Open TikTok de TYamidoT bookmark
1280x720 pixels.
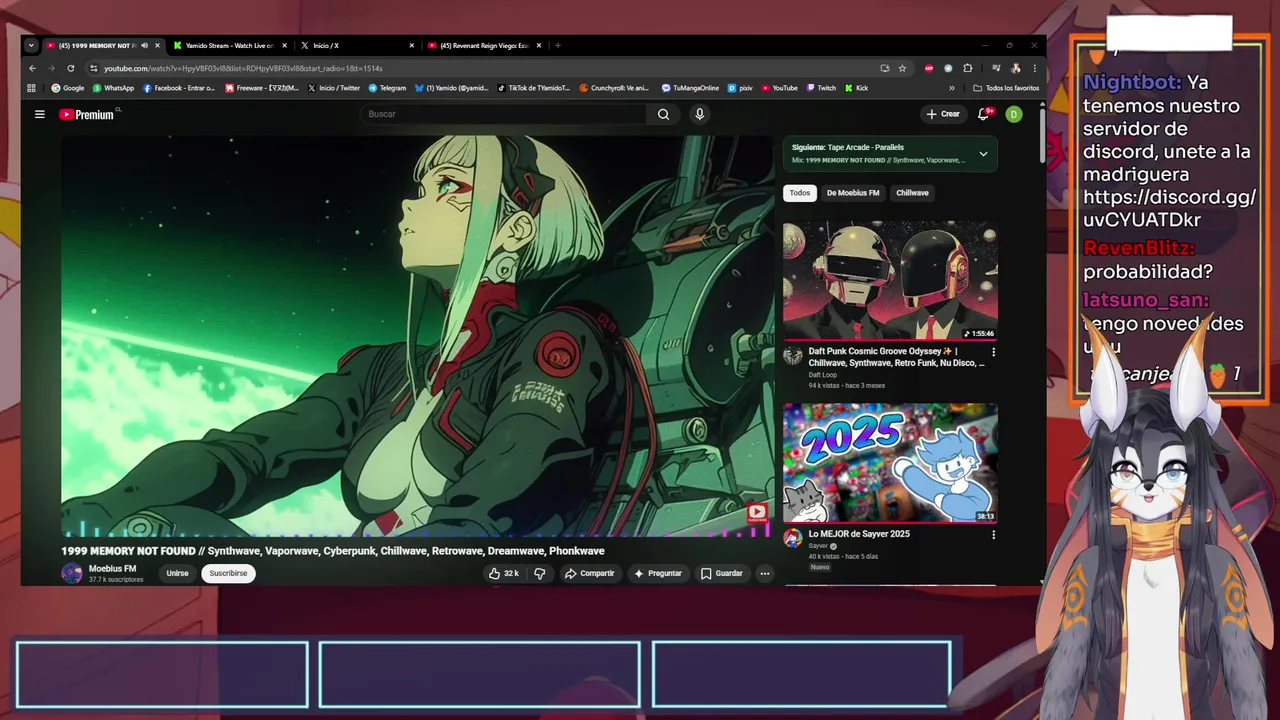[x=534, y=88]
